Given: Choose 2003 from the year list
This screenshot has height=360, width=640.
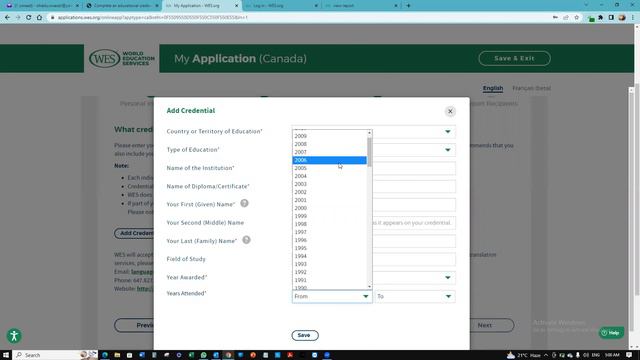Looking at the screenshot, I should click(x=329, y=184).
